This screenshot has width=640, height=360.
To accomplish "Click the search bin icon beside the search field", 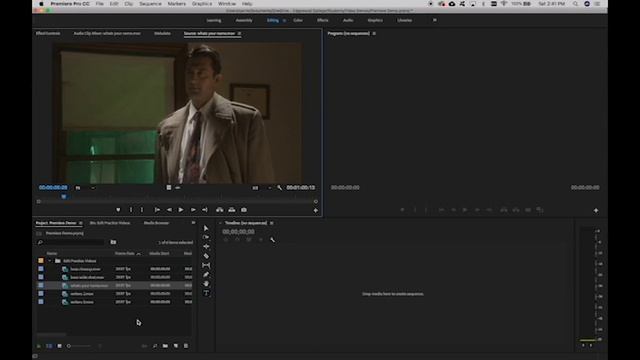I will [113, 242].
